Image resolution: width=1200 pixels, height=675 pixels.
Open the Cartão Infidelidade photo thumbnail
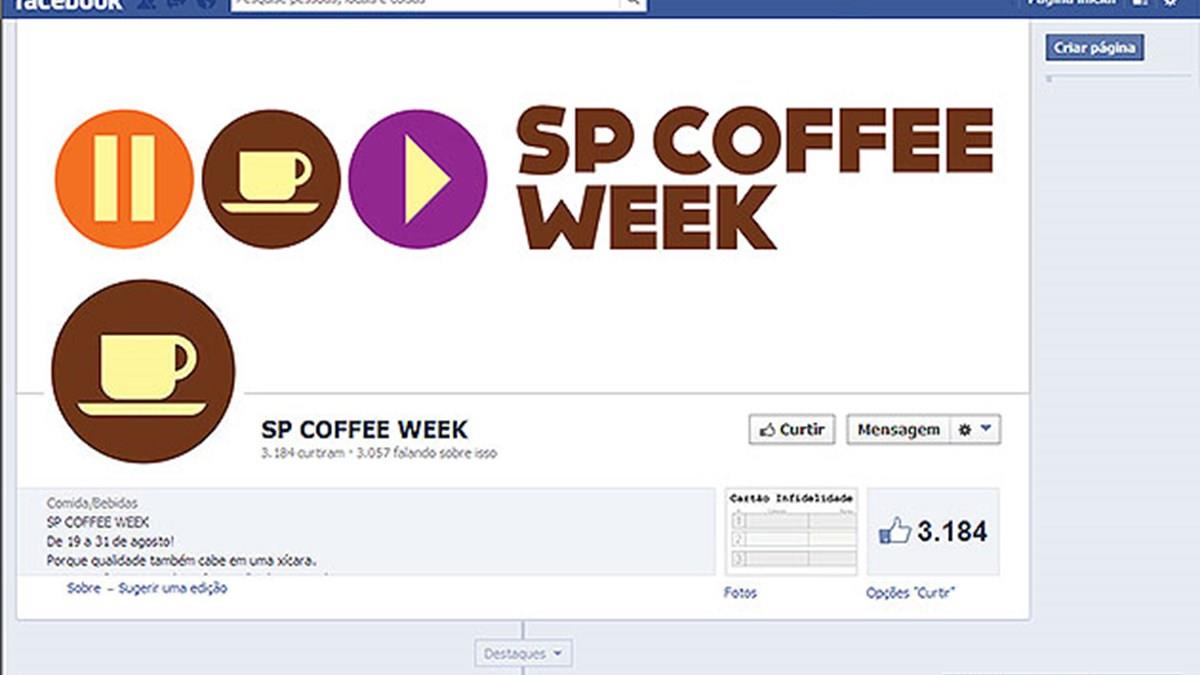pos(791,531)
